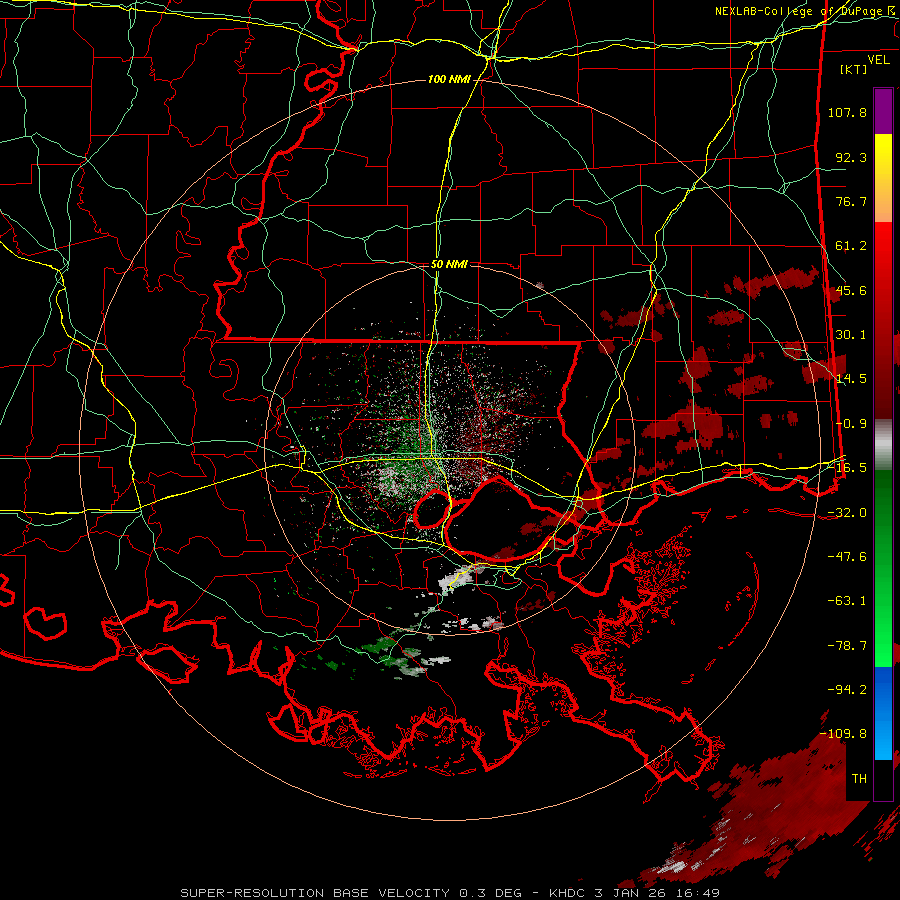Viewport: 900px width, 900px height.
Task: Click the purple segment of velocity color bar
Action: pyautogui.click(x=883, y=111)
